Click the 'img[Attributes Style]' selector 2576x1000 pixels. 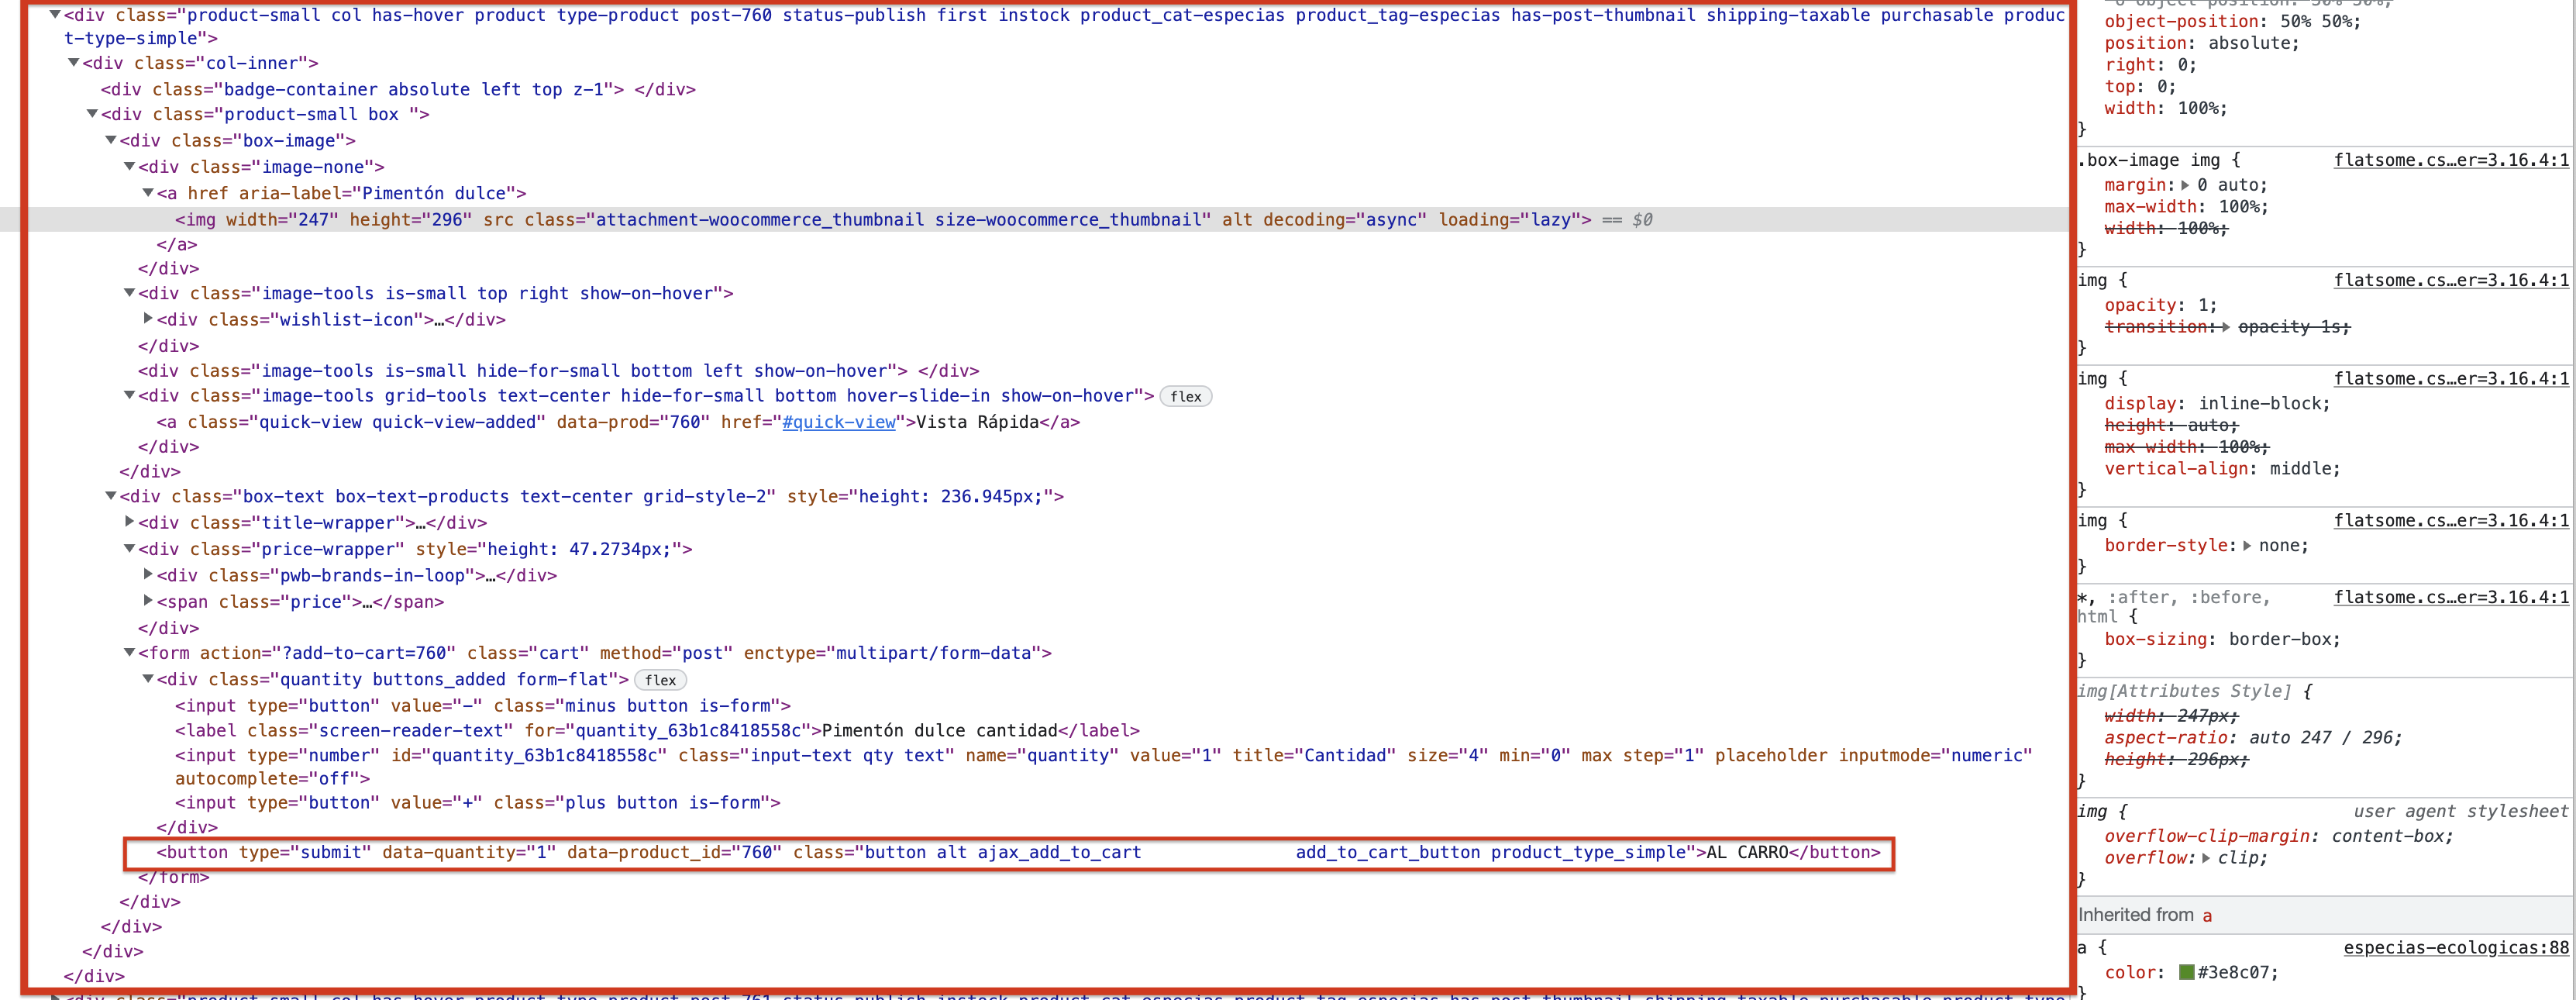coord(2184,691)
